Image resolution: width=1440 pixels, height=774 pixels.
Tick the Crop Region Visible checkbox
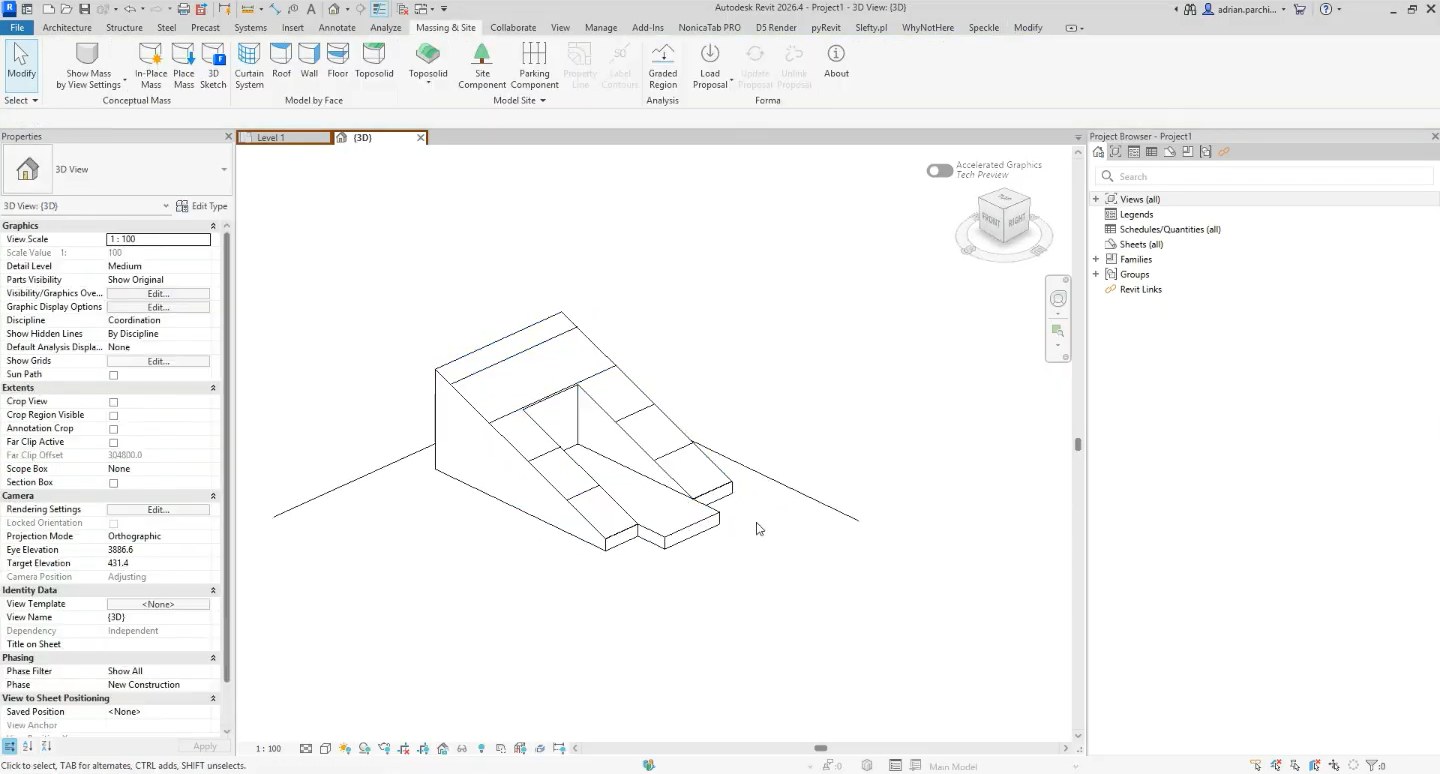113,416
